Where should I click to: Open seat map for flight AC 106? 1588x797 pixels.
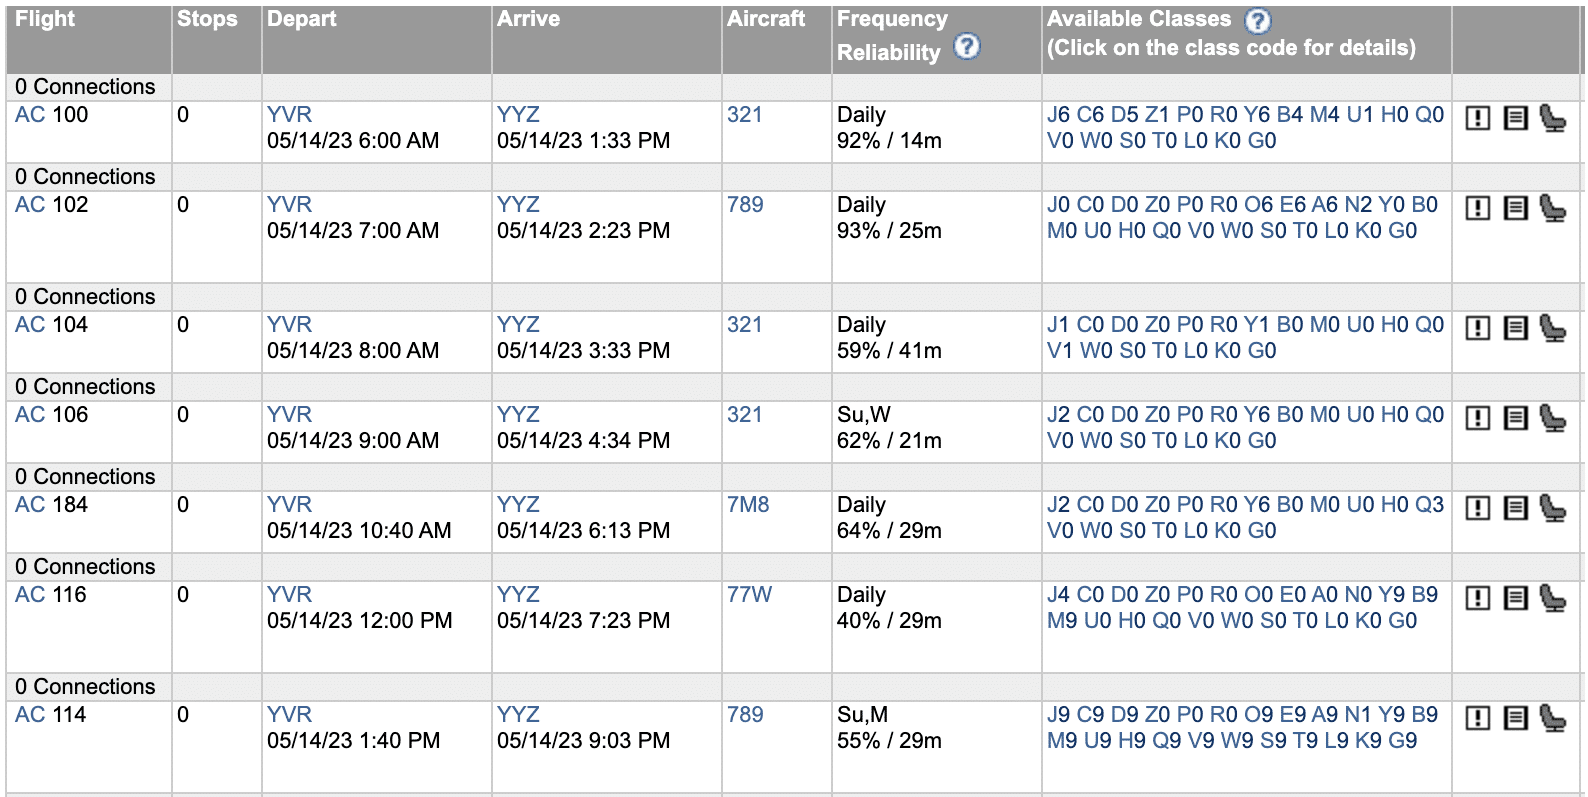pyautogui.click(x=1552, y=418)
